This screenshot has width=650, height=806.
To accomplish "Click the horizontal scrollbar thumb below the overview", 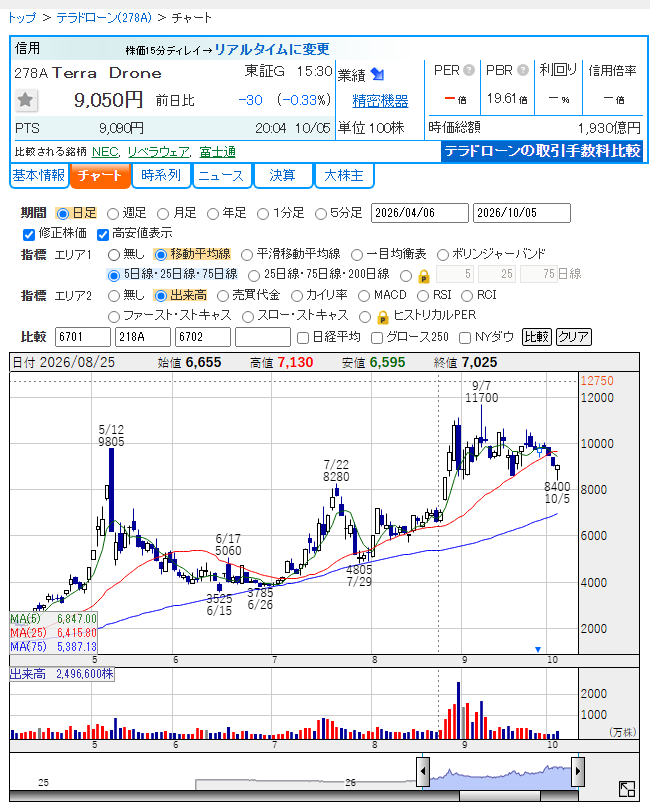I will click(499, 796).
